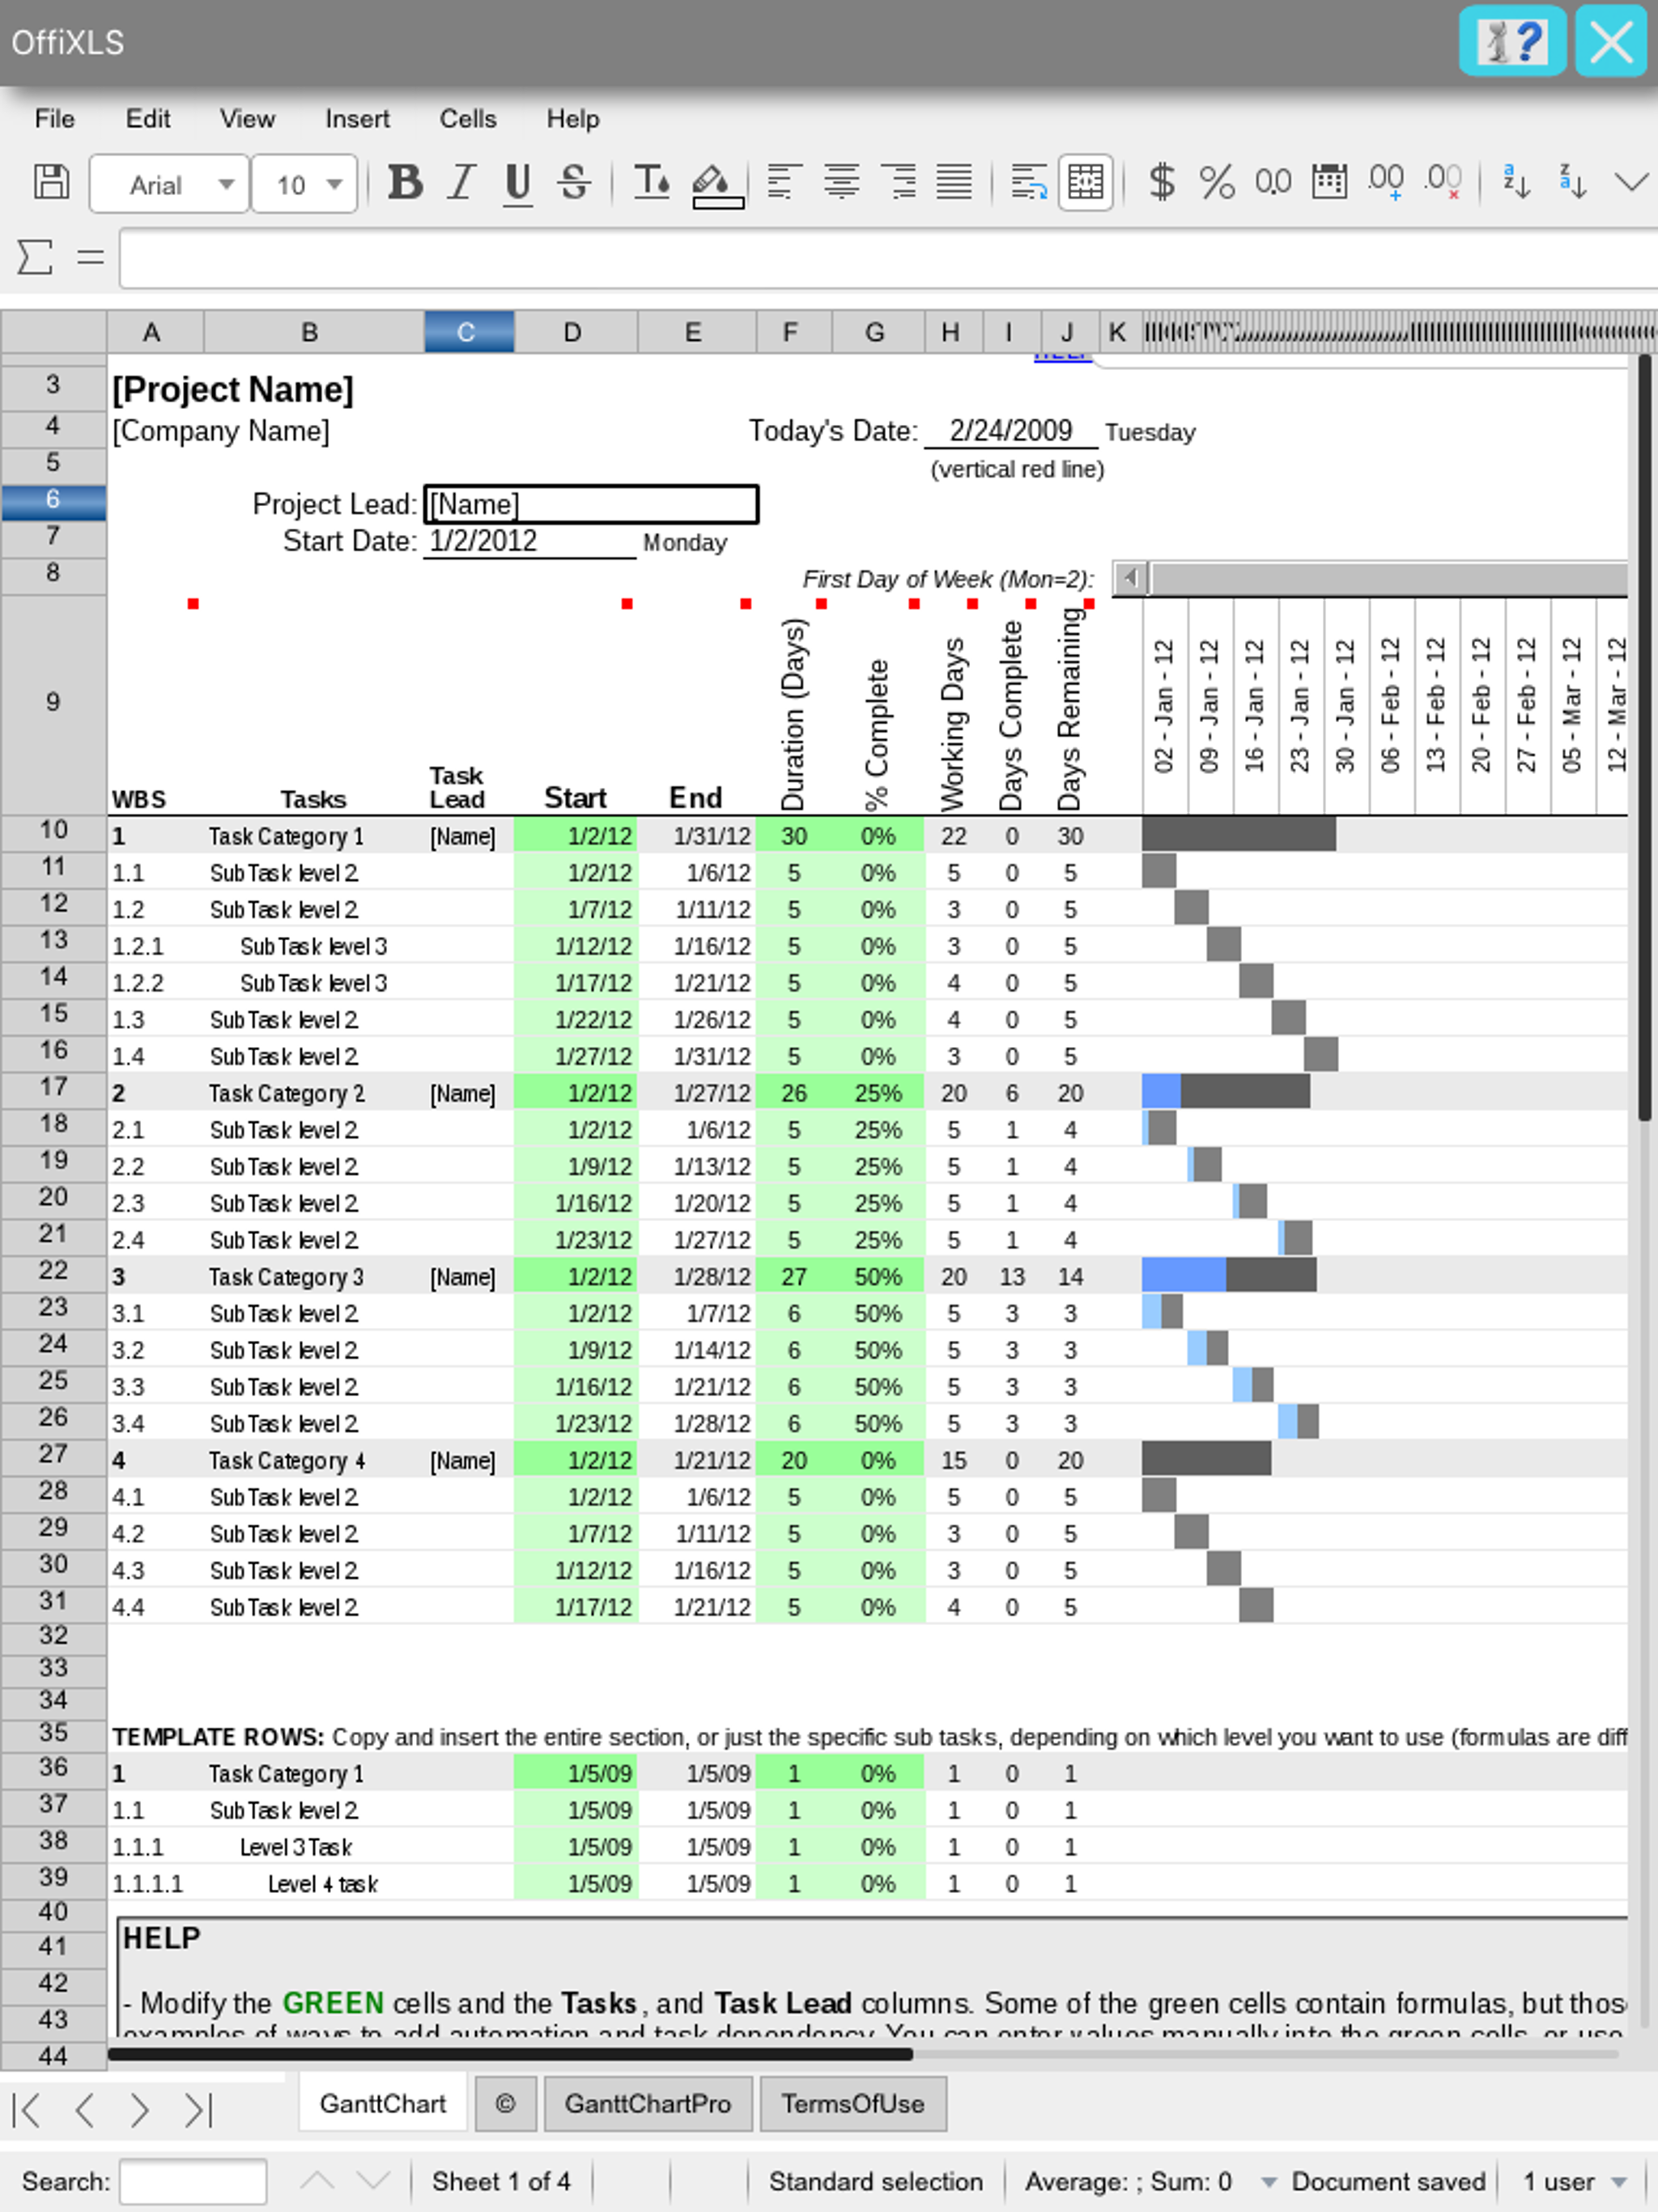Toggle strikethrough formatting
This screenshot has height=2212, width=1658.
574,183
